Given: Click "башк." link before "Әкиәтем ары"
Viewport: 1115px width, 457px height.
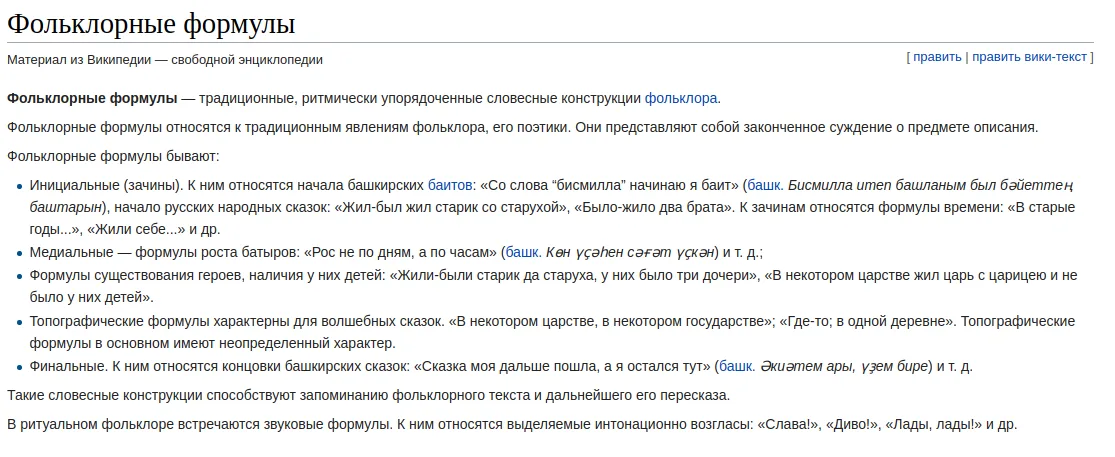Looking at the screenshot, I should (737, 367).
